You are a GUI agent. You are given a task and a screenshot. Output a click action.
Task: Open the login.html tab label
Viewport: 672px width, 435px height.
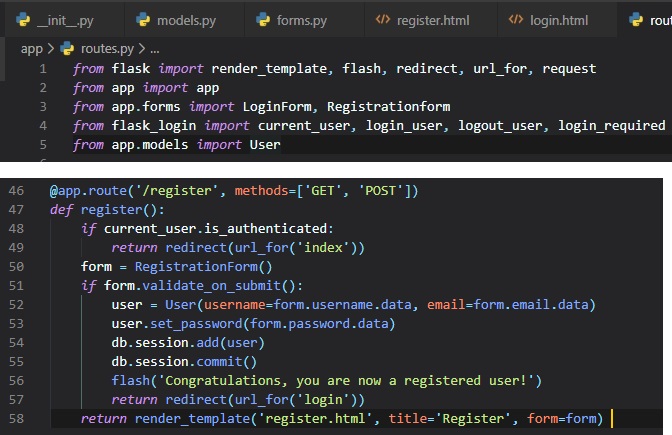click(x=562, y=19)
